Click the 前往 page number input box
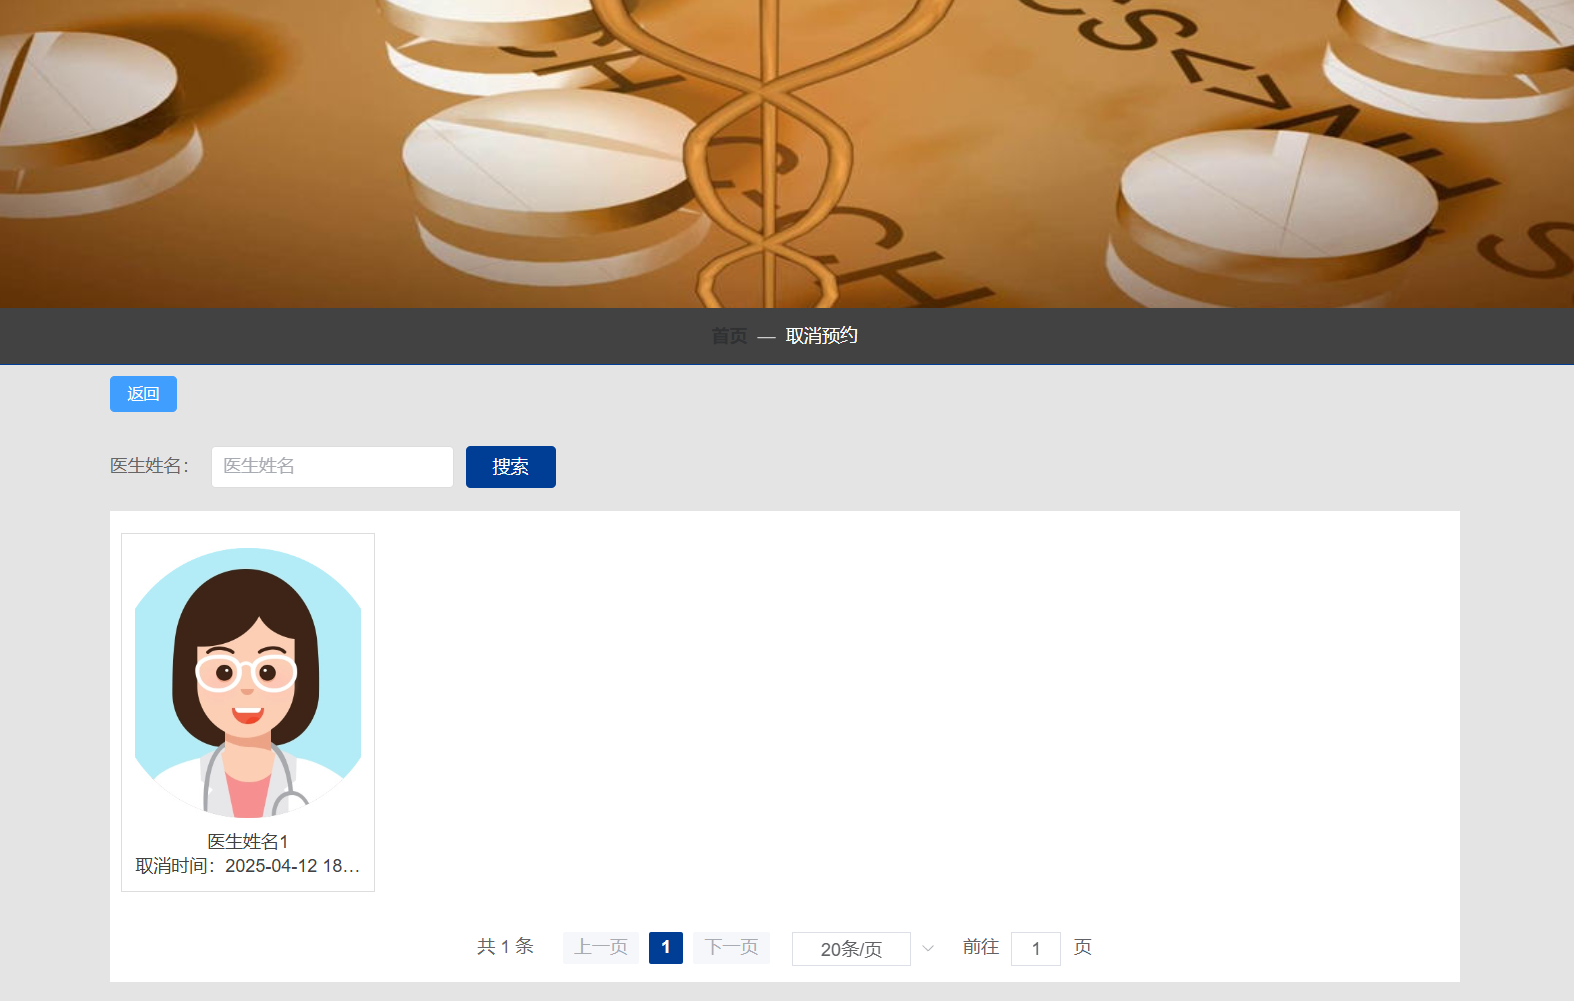Viewport: 1574px width, 1001px height. (1035, 948)
